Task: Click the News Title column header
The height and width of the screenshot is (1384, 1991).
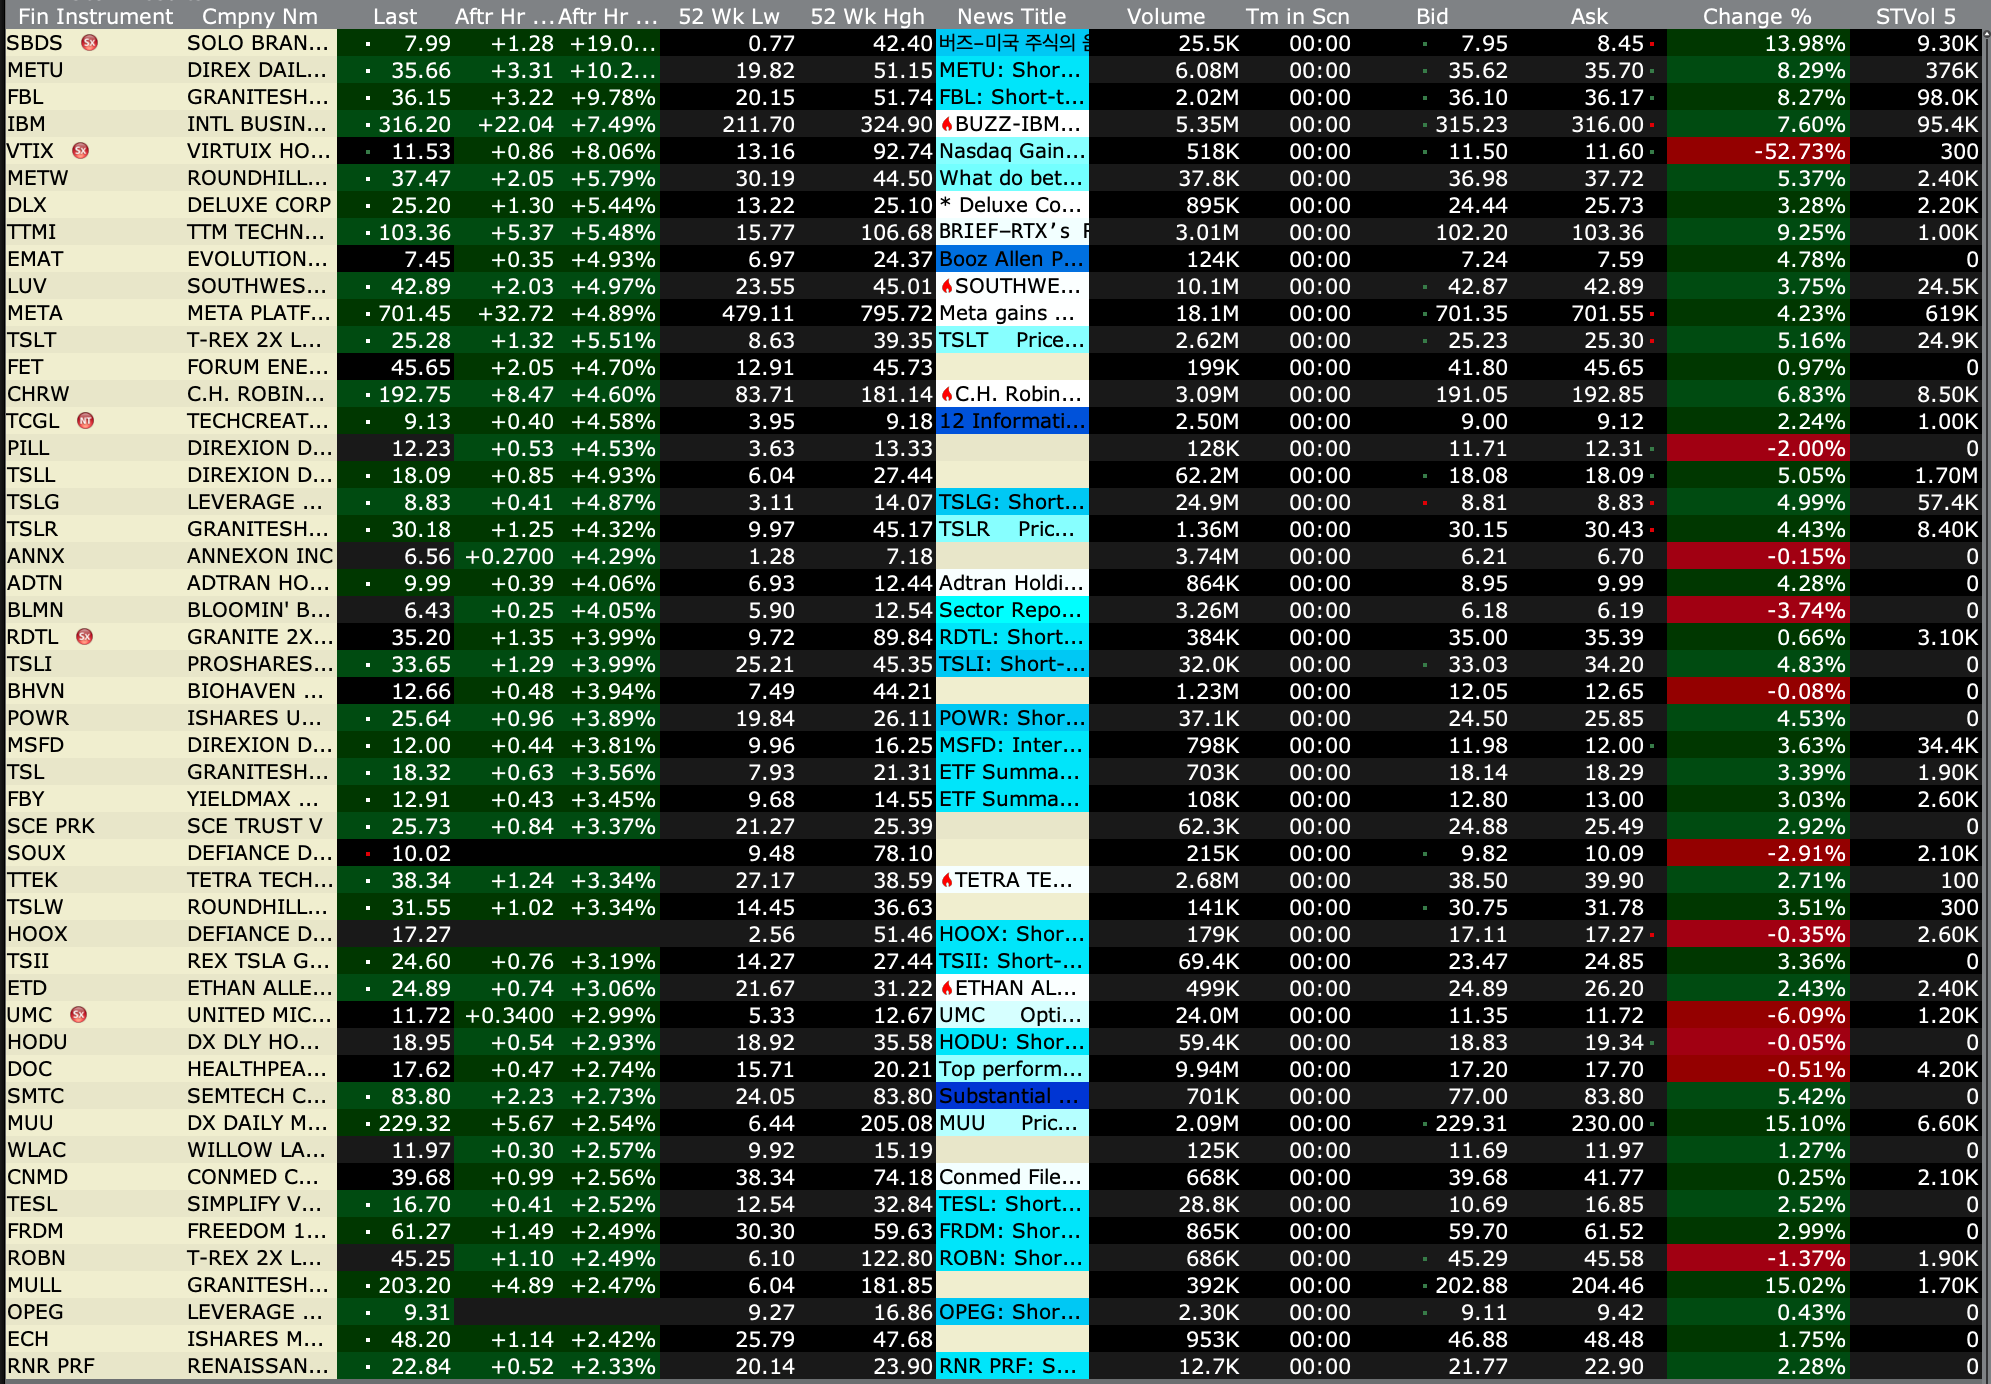Action: pos(1011,16)
